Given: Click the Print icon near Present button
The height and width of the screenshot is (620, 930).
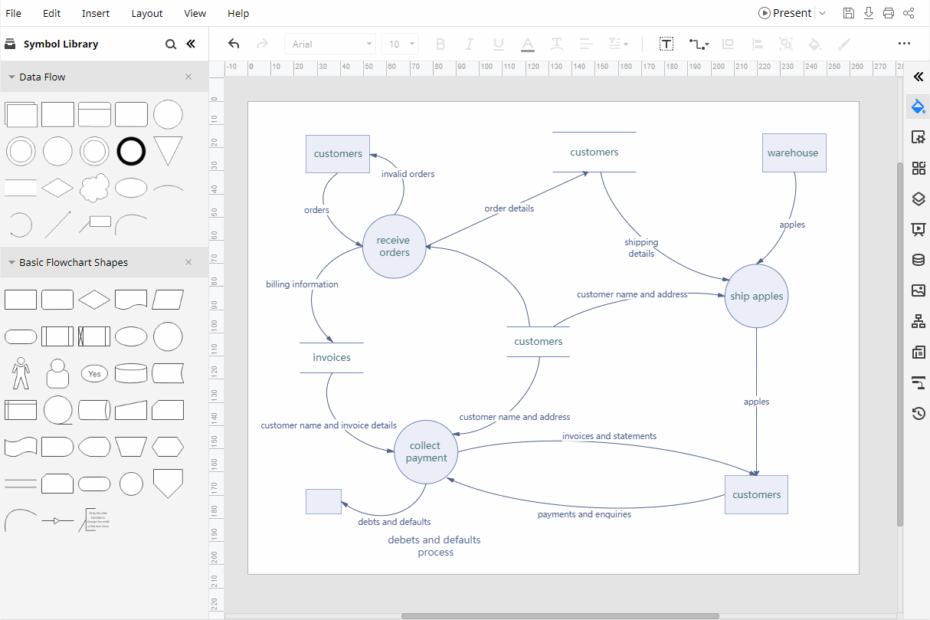Looking at the screenshot, I should click(888, 13).
